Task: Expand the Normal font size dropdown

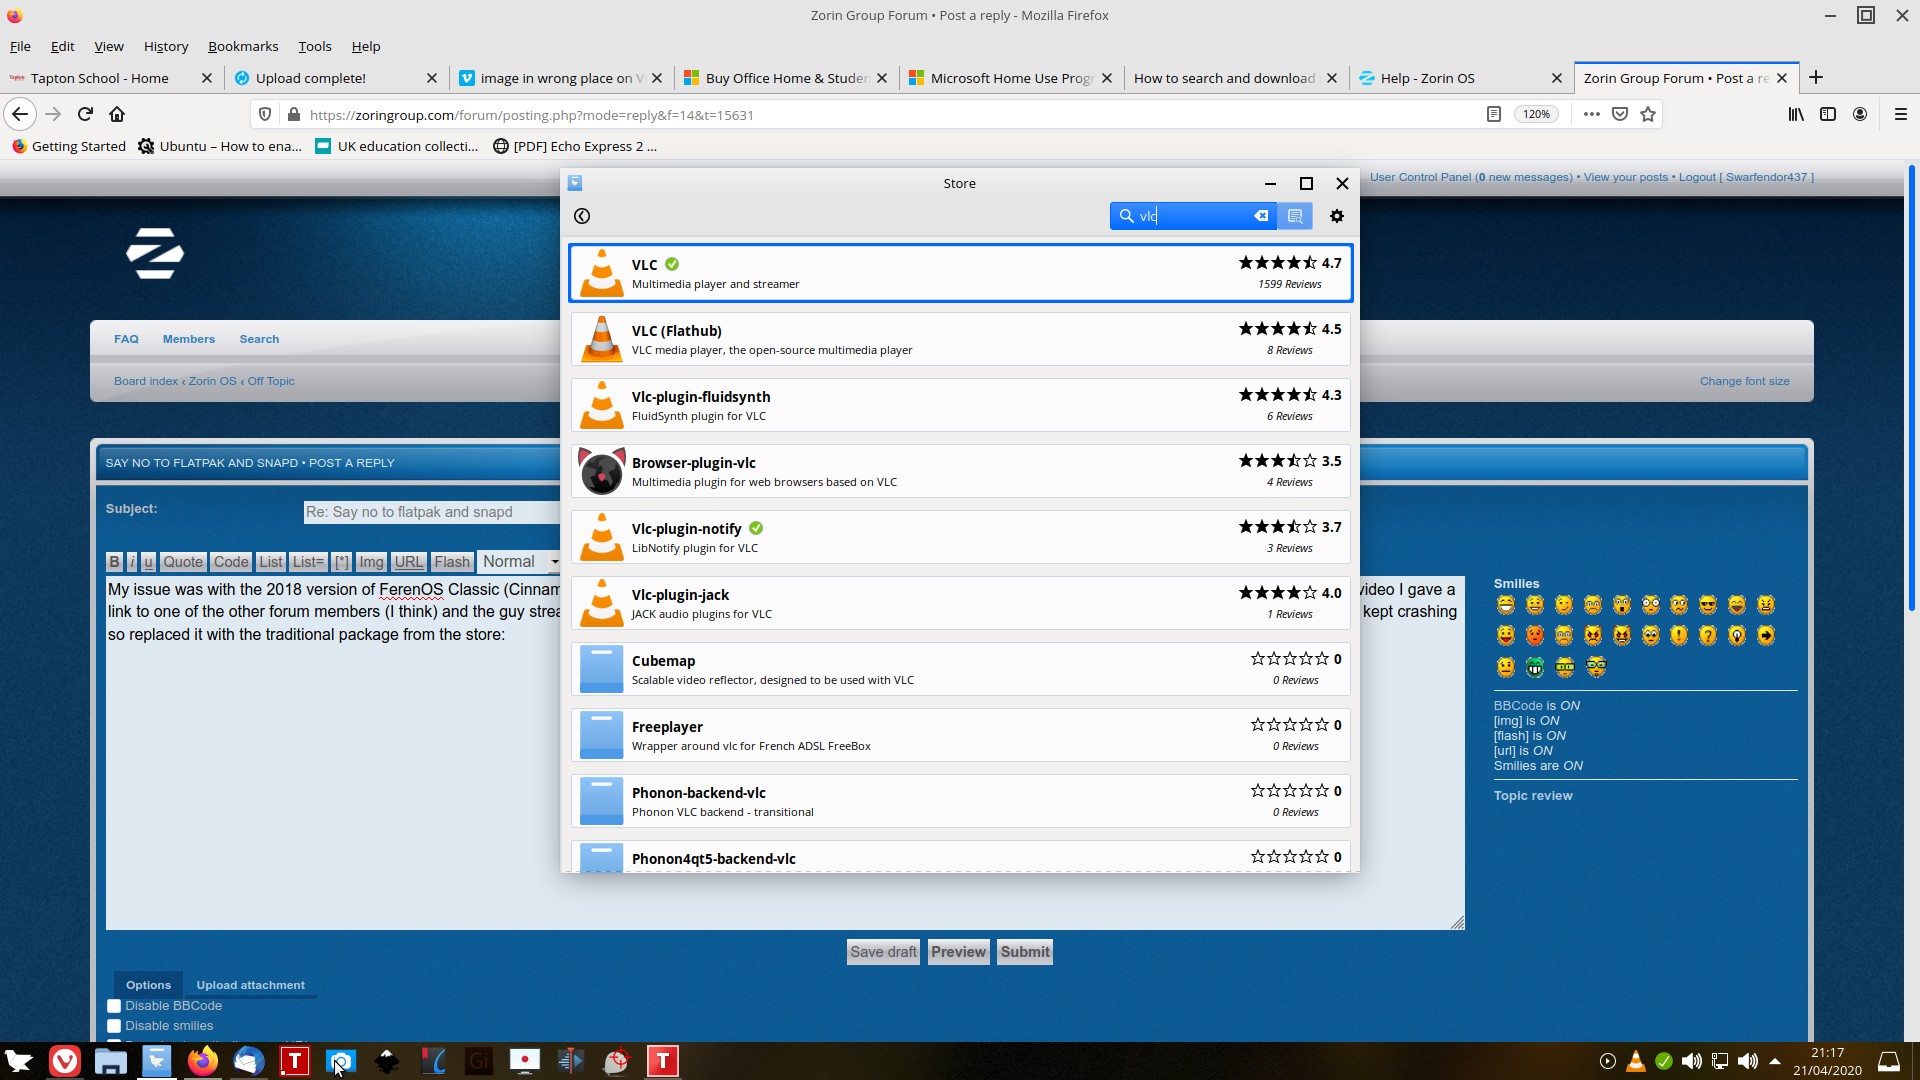Action: [519, 562]
